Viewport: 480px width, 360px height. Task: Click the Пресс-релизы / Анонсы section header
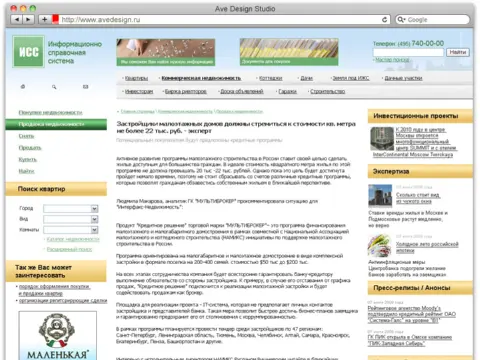click(x=420, y=288)
